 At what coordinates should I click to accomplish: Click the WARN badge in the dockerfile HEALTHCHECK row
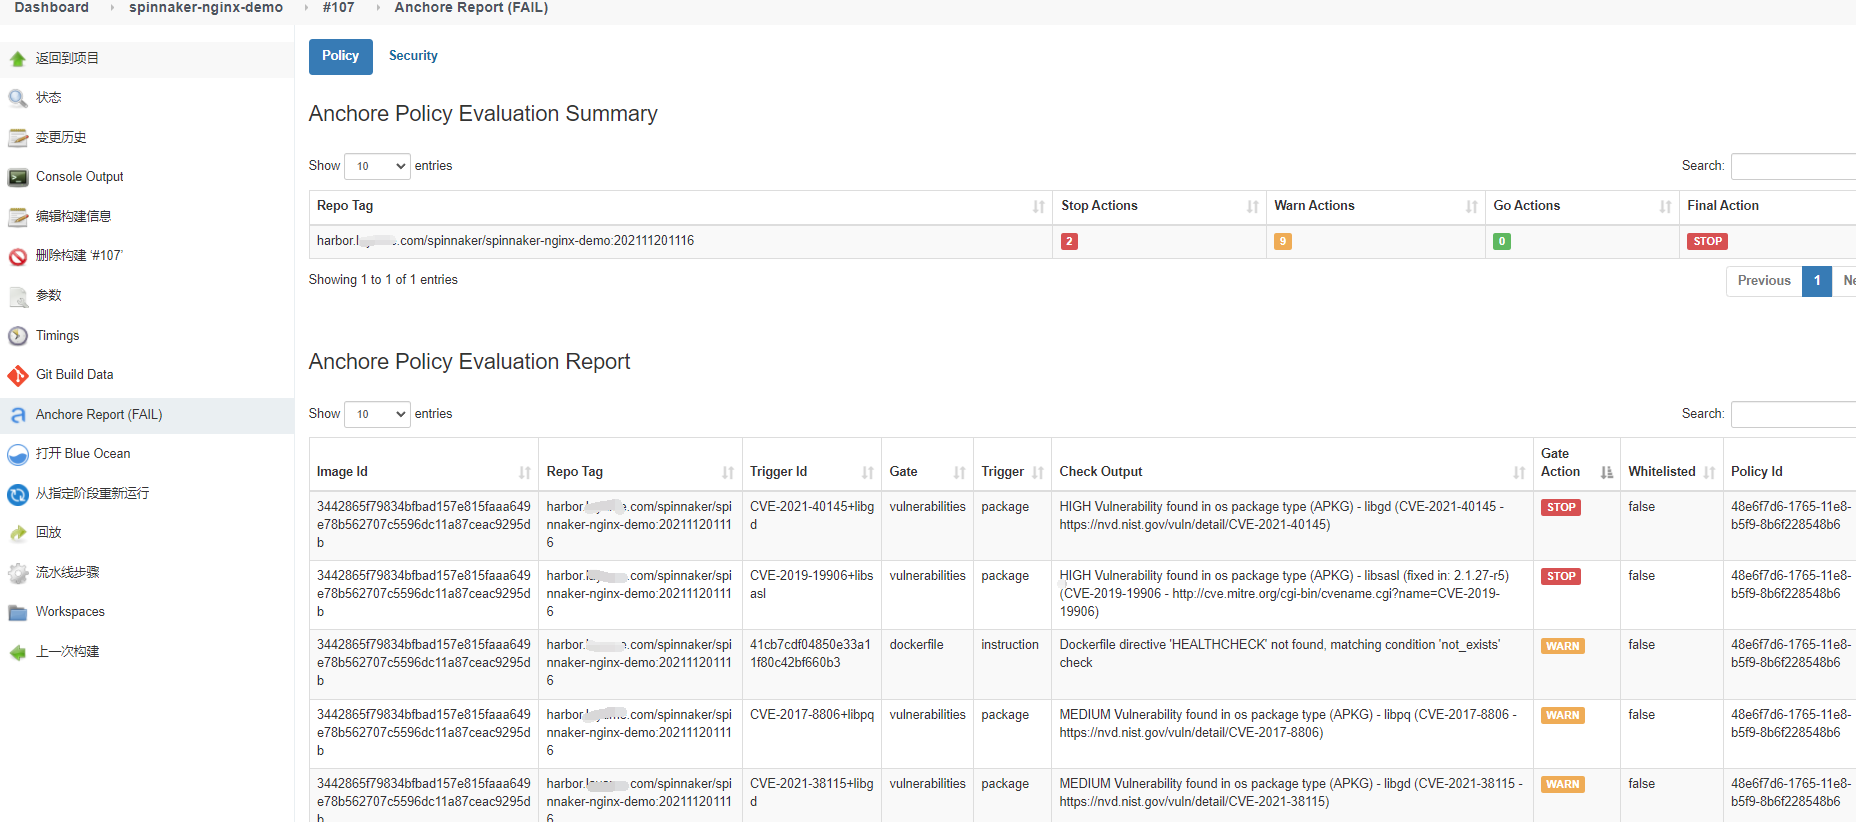point(1563,646)
